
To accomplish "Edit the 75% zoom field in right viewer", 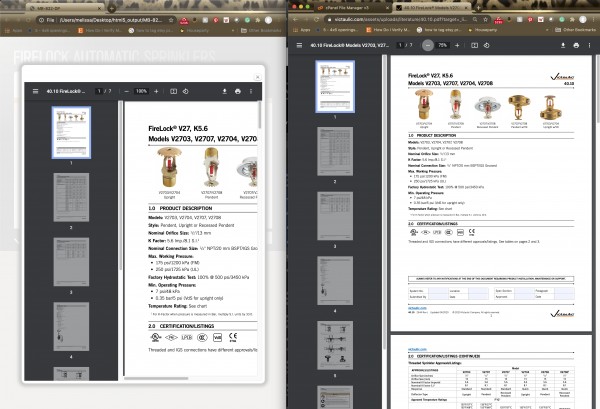I will [x=443, y=45].
